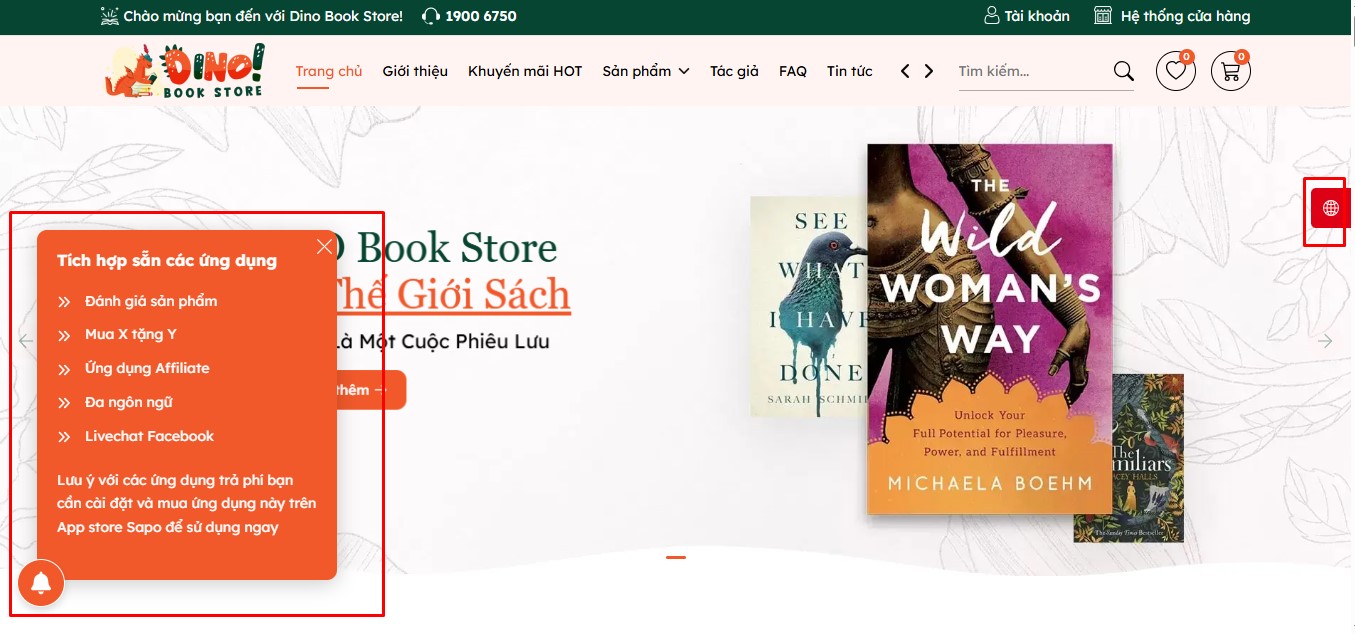Go to the next slide arrow
1355x634 pixels.
[1325, 341]
